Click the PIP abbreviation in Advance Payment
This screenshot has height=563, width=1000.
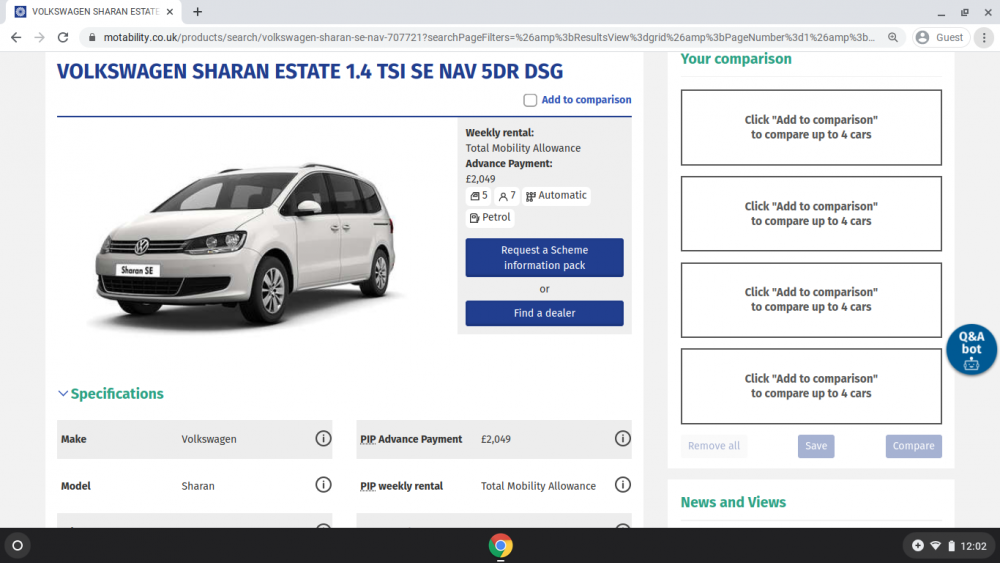368,439
